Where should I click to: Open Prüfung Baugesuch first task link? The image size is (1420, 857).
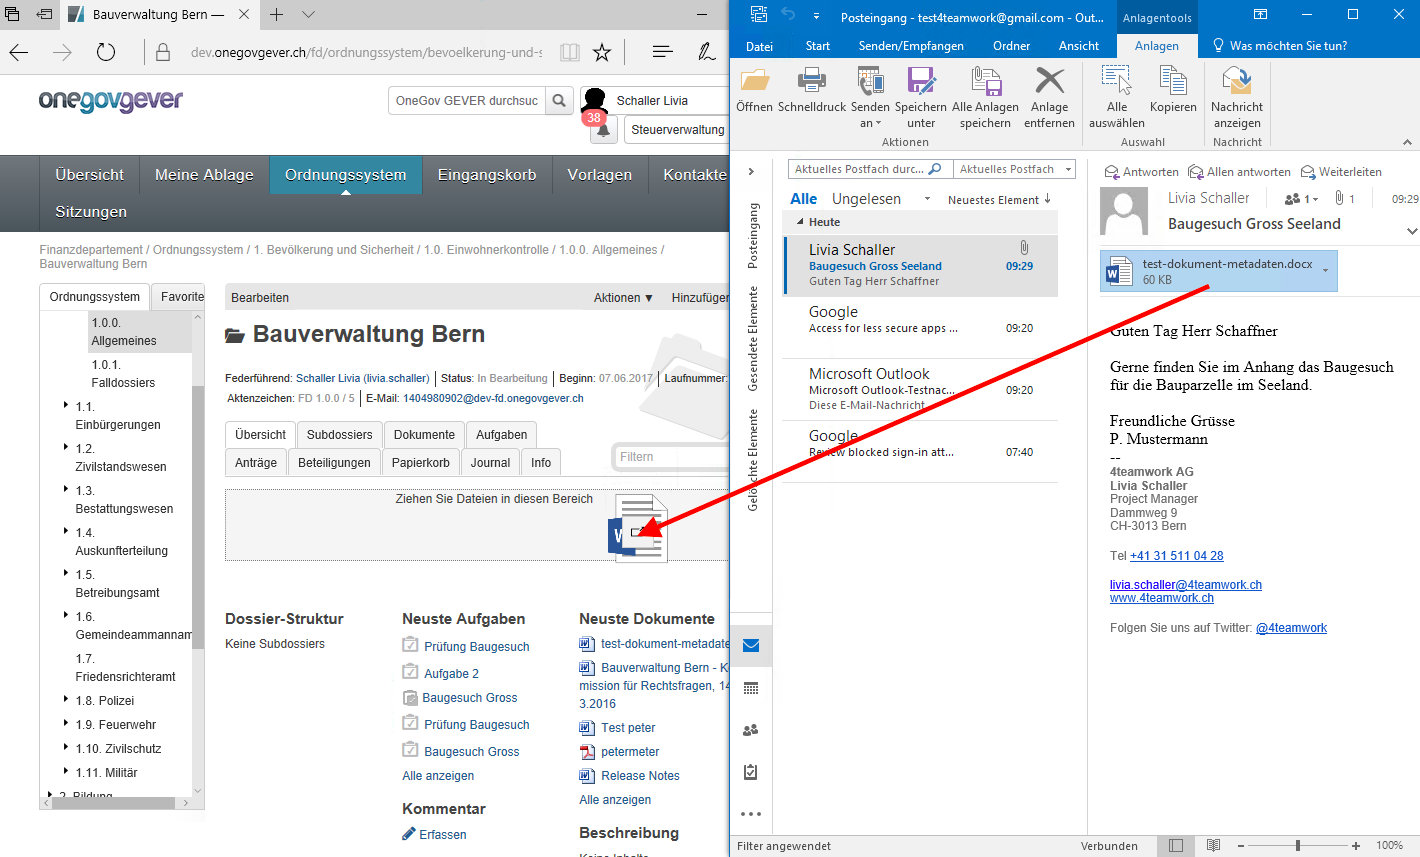point(477,647)
